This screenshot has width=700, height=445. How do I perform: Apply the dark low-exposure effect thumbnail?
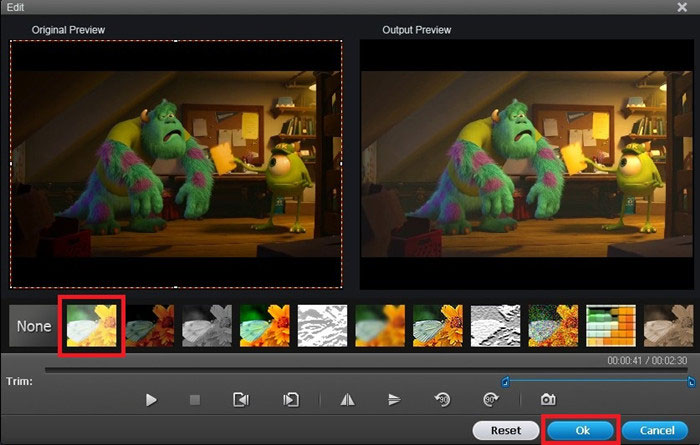coord(150,326)
